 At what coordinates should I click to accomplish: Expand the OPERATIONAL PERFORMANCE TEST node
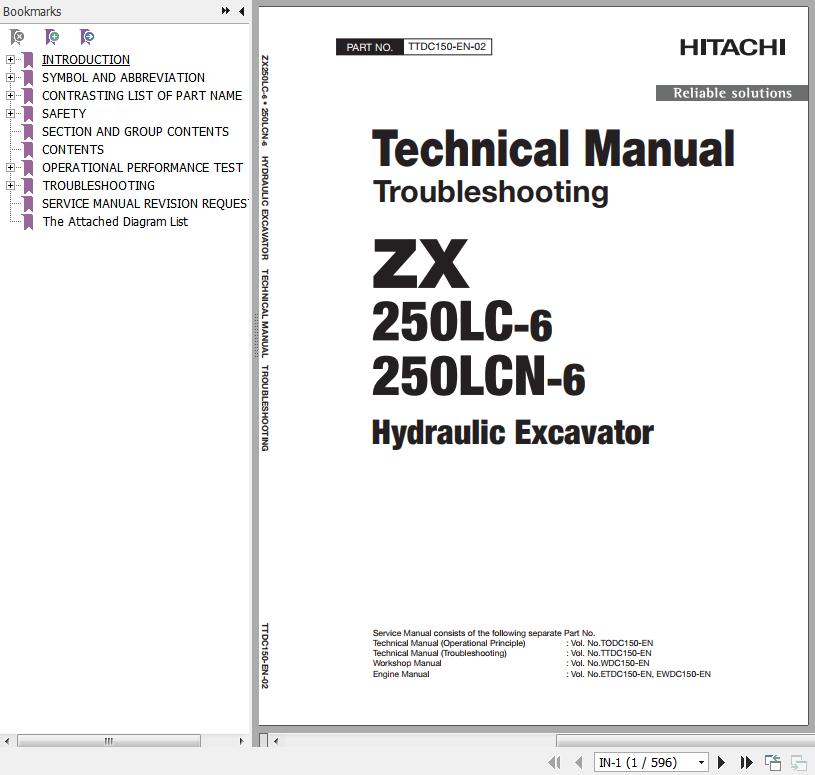pos(10,167)
